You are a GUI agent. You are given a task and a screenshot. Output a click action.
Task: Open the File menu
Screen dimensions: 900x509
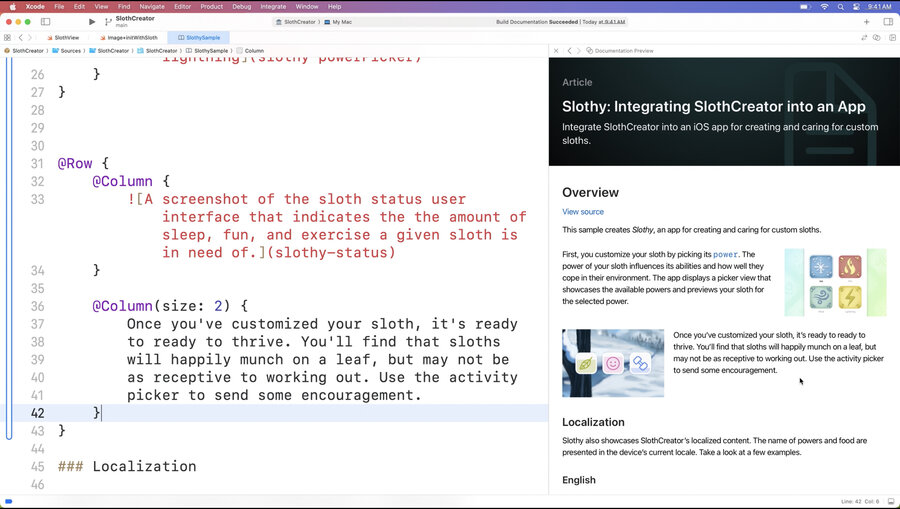coord(59,6)
